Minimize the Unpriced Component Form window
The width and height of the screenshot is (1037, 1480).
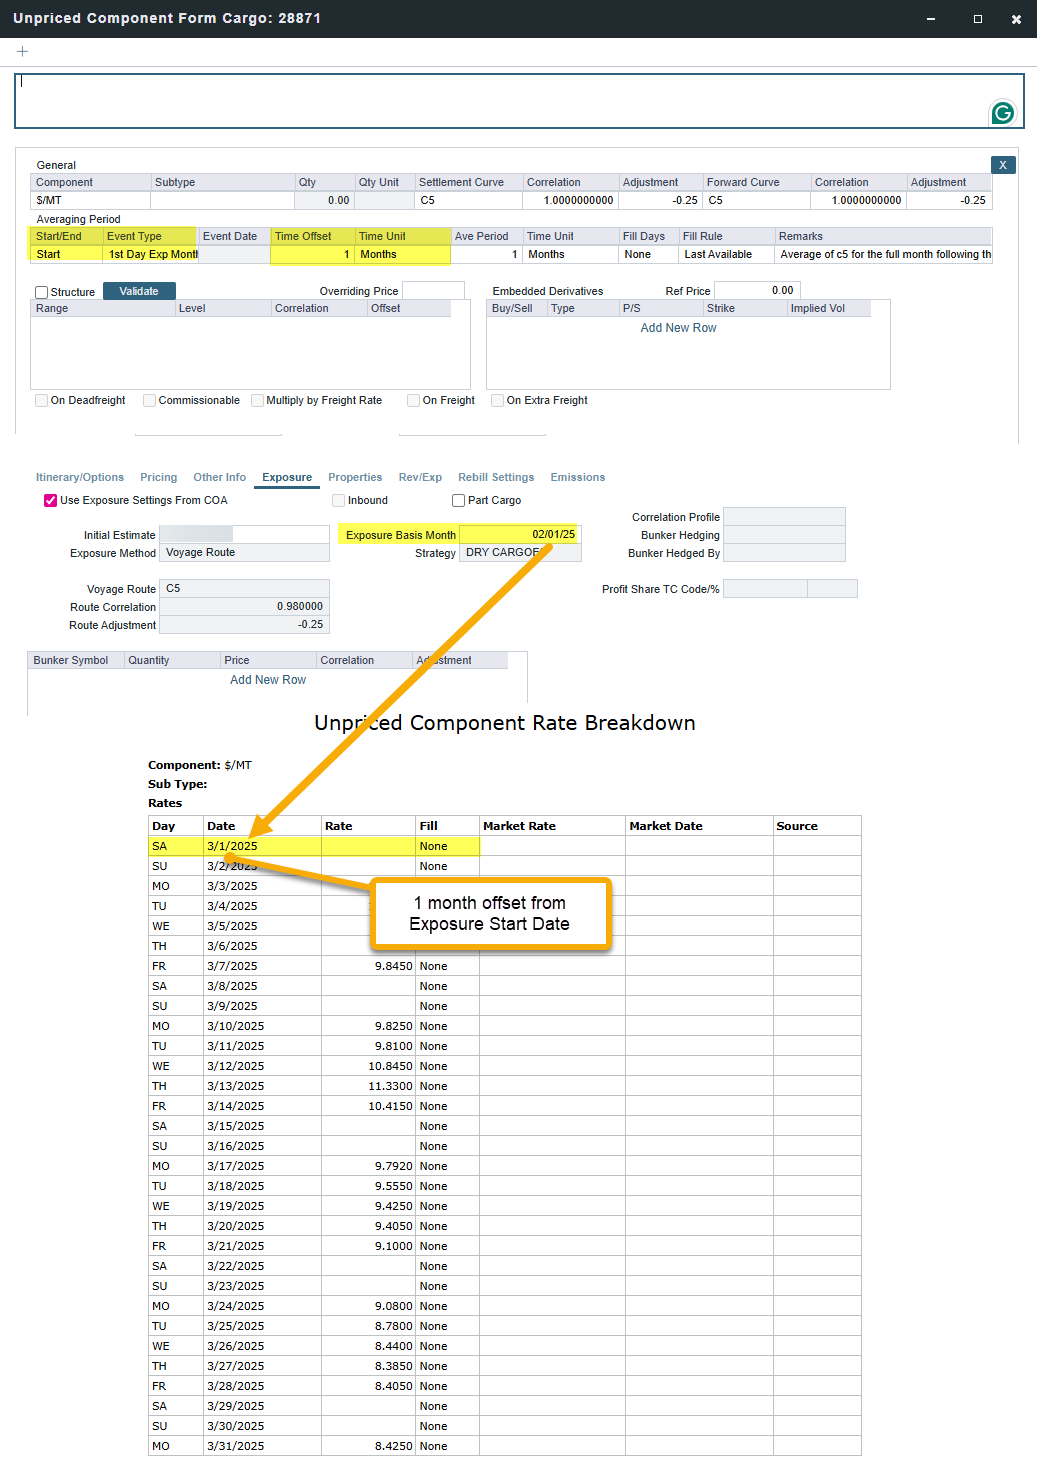(x=931, y=19)
